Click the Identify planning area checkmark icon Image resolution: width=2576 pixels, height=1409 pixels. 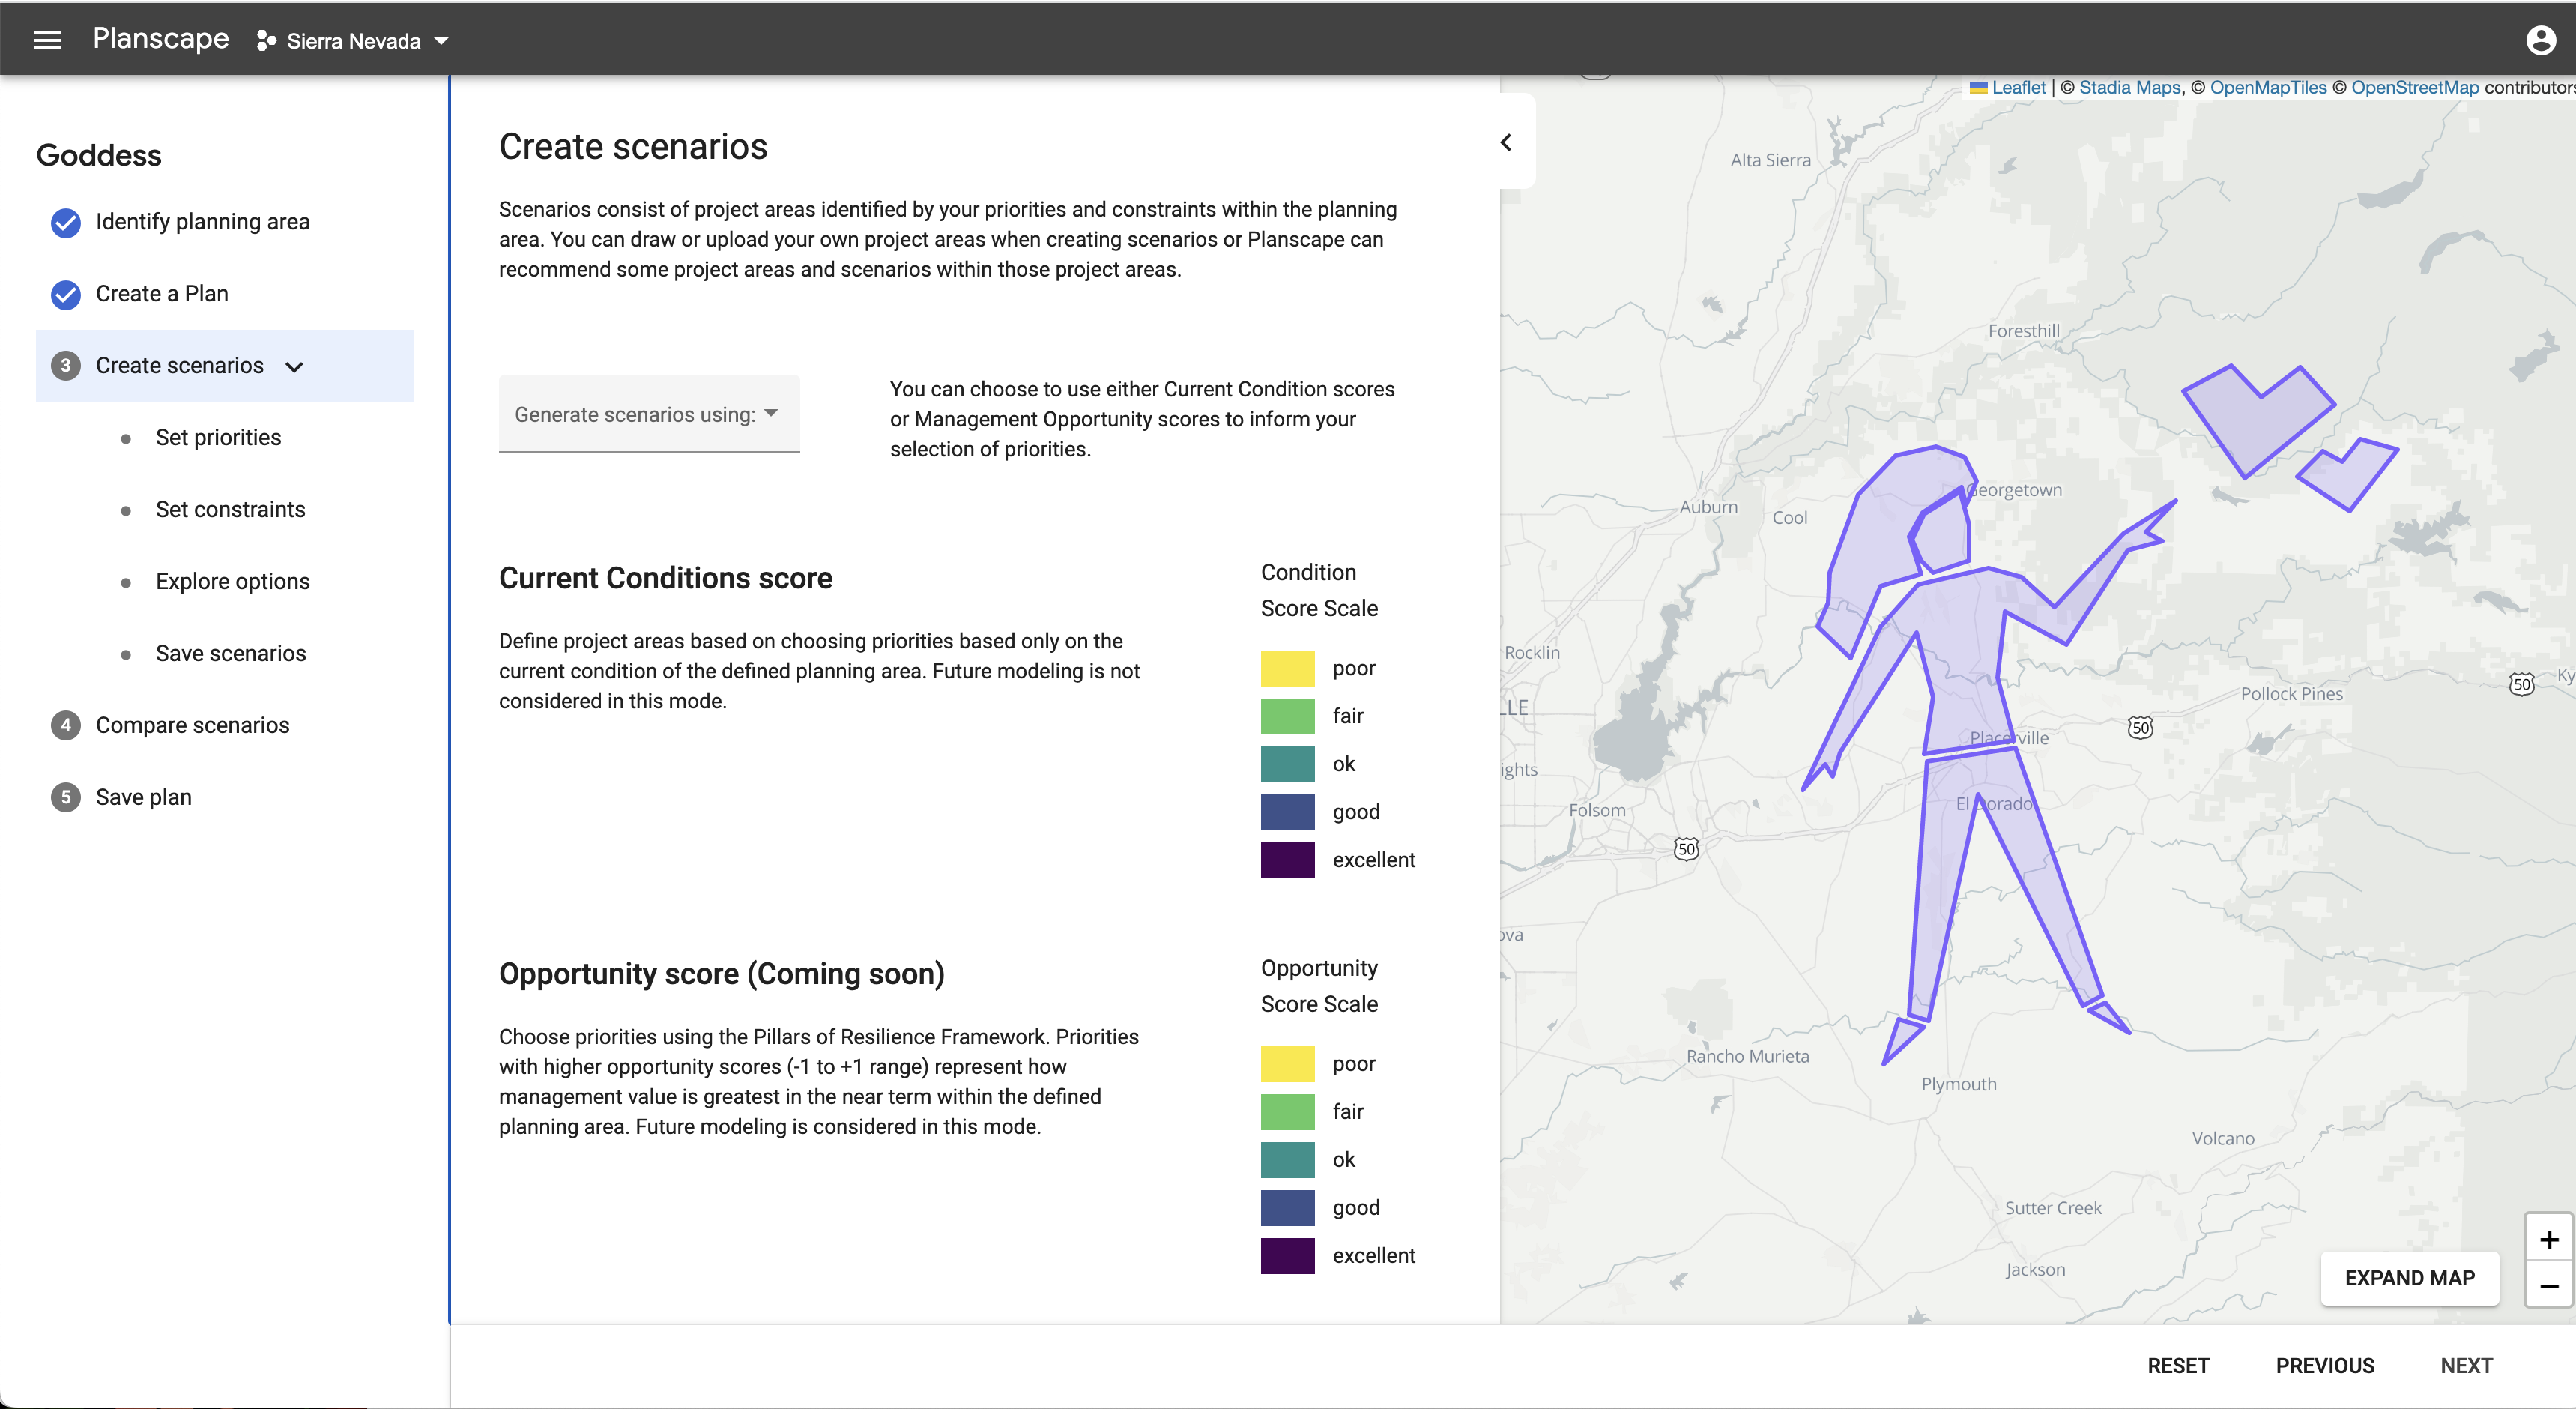point(65,222)
